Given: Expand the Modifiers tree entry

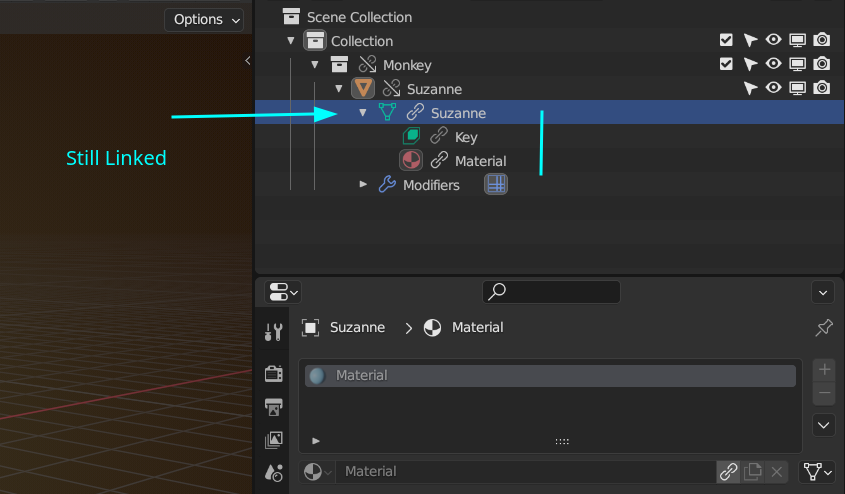Looking at the screenshot, I should coord(364,185).
